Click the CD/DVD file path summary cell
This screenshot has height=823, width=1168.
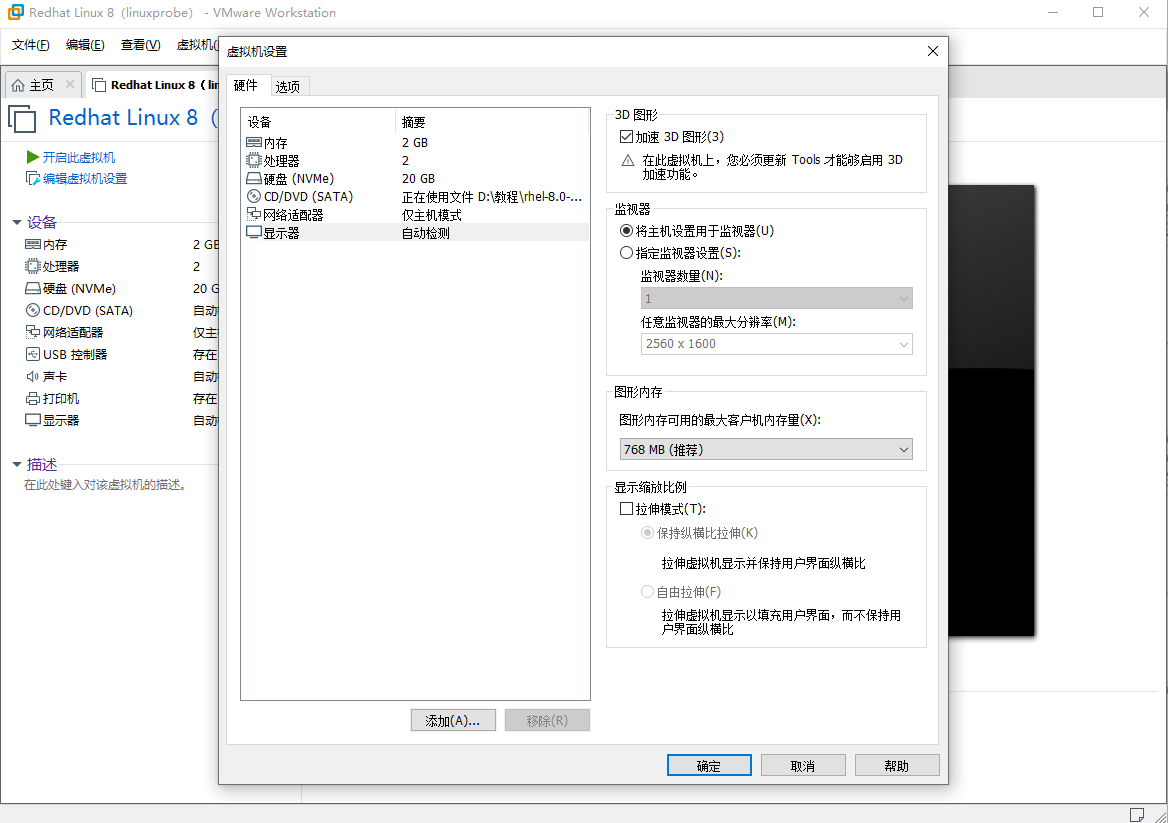[492, 197]
